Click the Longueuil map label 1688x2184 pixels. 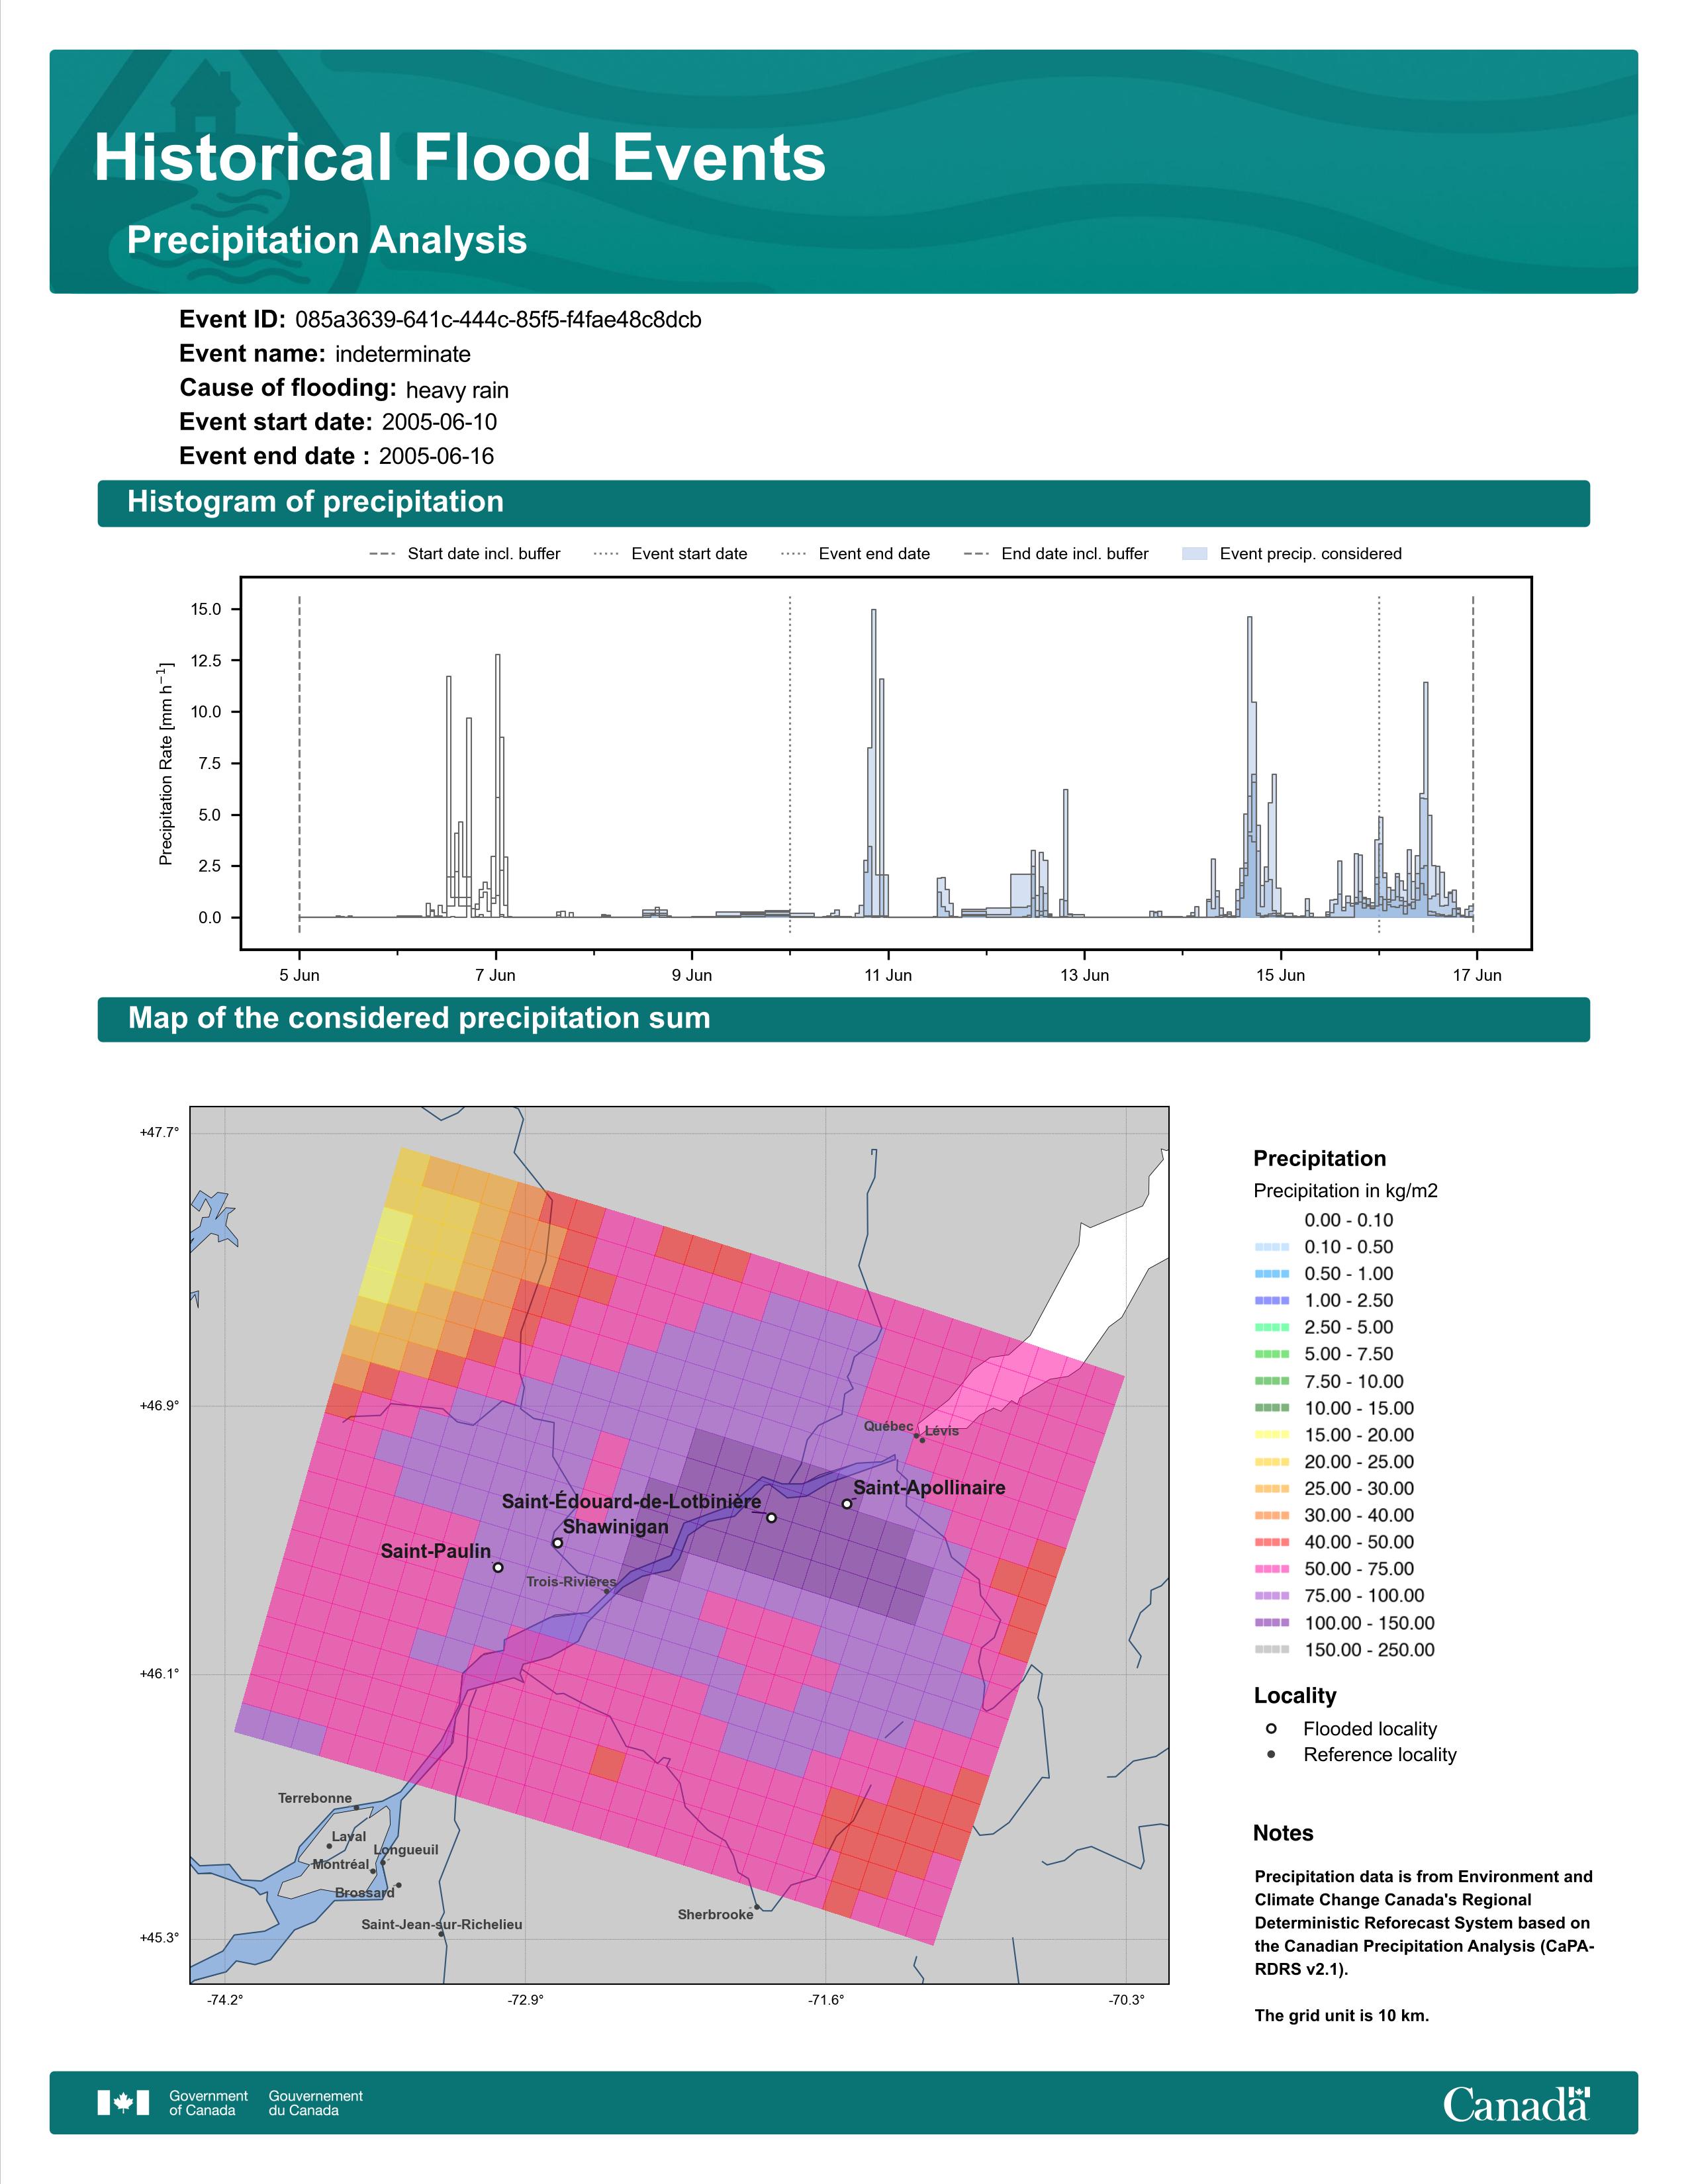point(406,1849)
